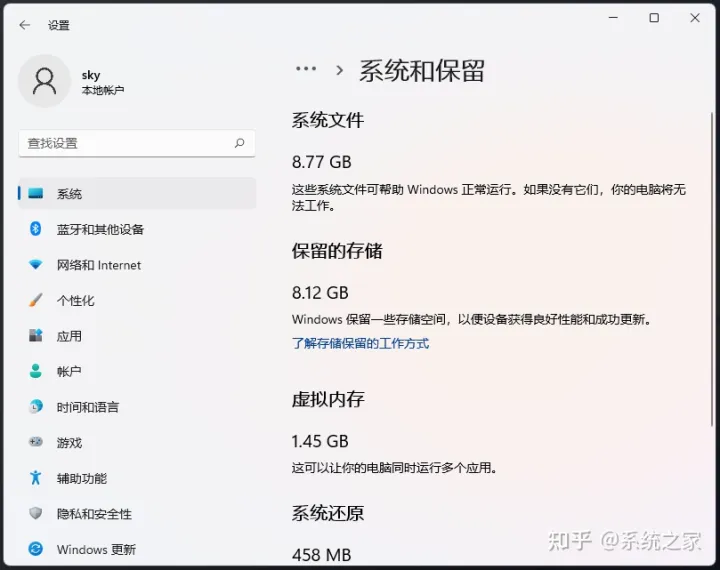Go to 网络和 Internet settings

pyautogui.click(x=137, y=265)
